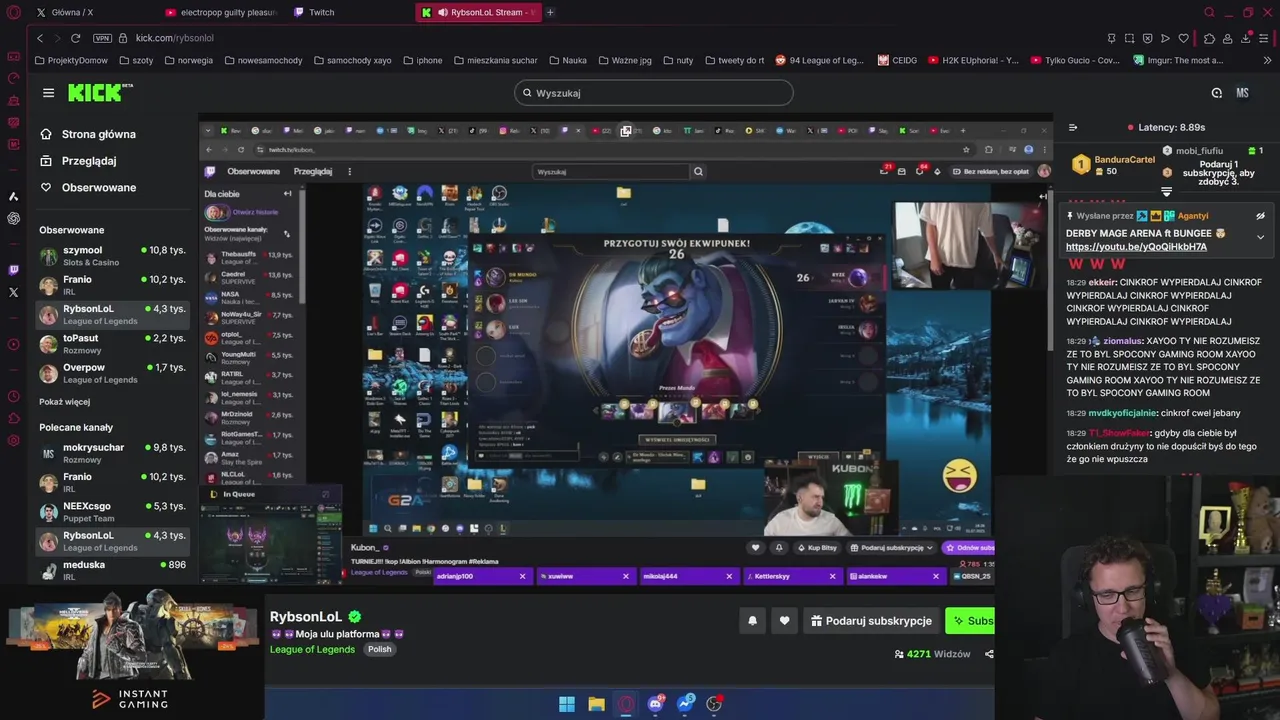Go back with the browser back arrow
Screen dimensions: 1280x720
[x=40, y=38]
